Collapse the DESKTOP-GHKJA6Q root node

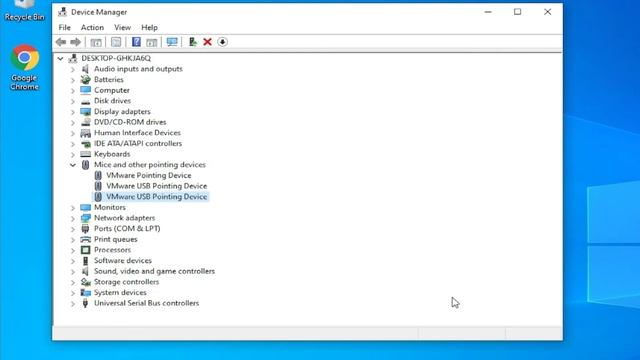click(60, 58)
